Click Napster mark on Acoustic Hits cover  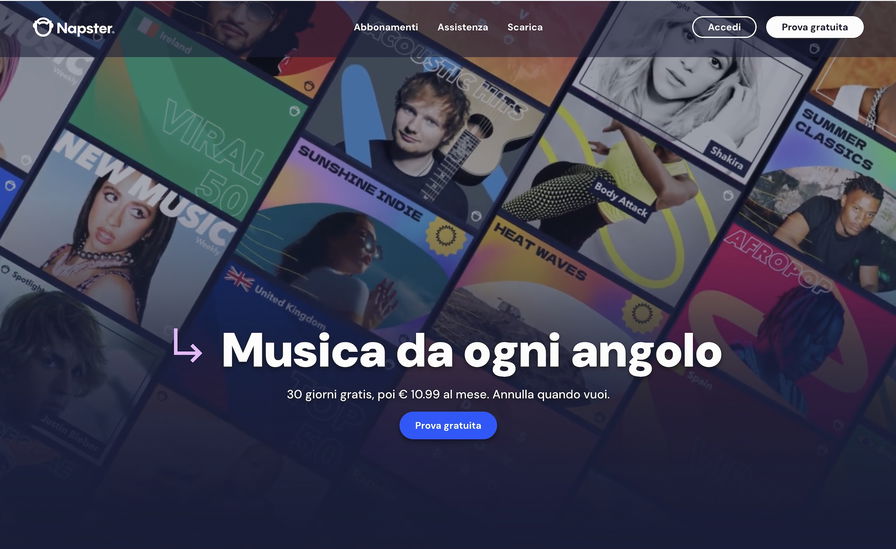[x=475, y=217]
